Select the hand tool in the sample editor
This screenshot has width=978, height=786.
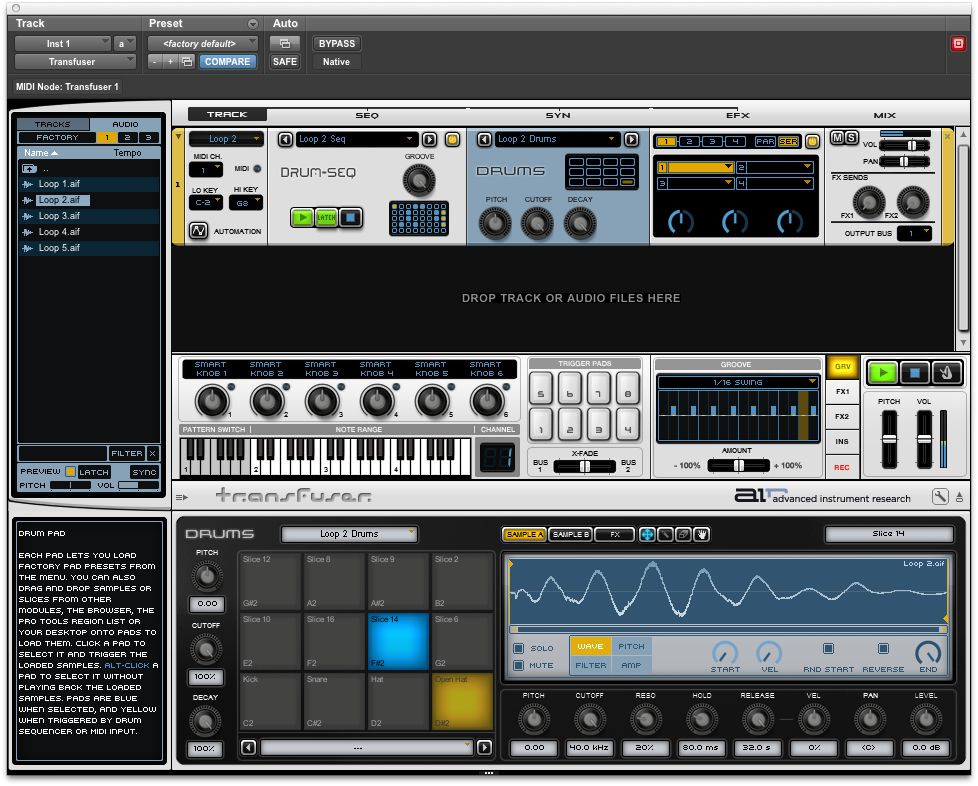(x=702, y=534)
